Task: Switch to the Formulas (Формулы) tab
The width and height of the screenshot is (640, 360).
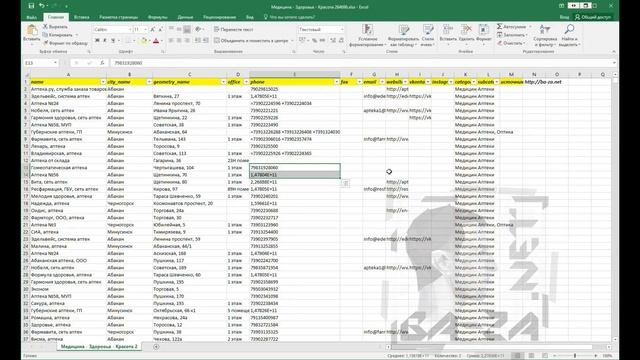Action: click(158, 17)
